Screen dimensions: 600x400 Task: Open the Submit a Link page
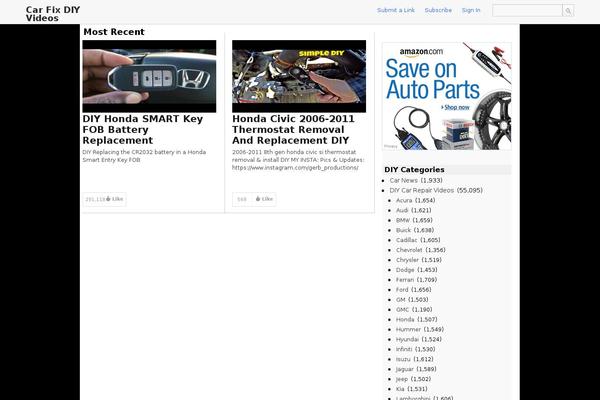pos(396,10)
